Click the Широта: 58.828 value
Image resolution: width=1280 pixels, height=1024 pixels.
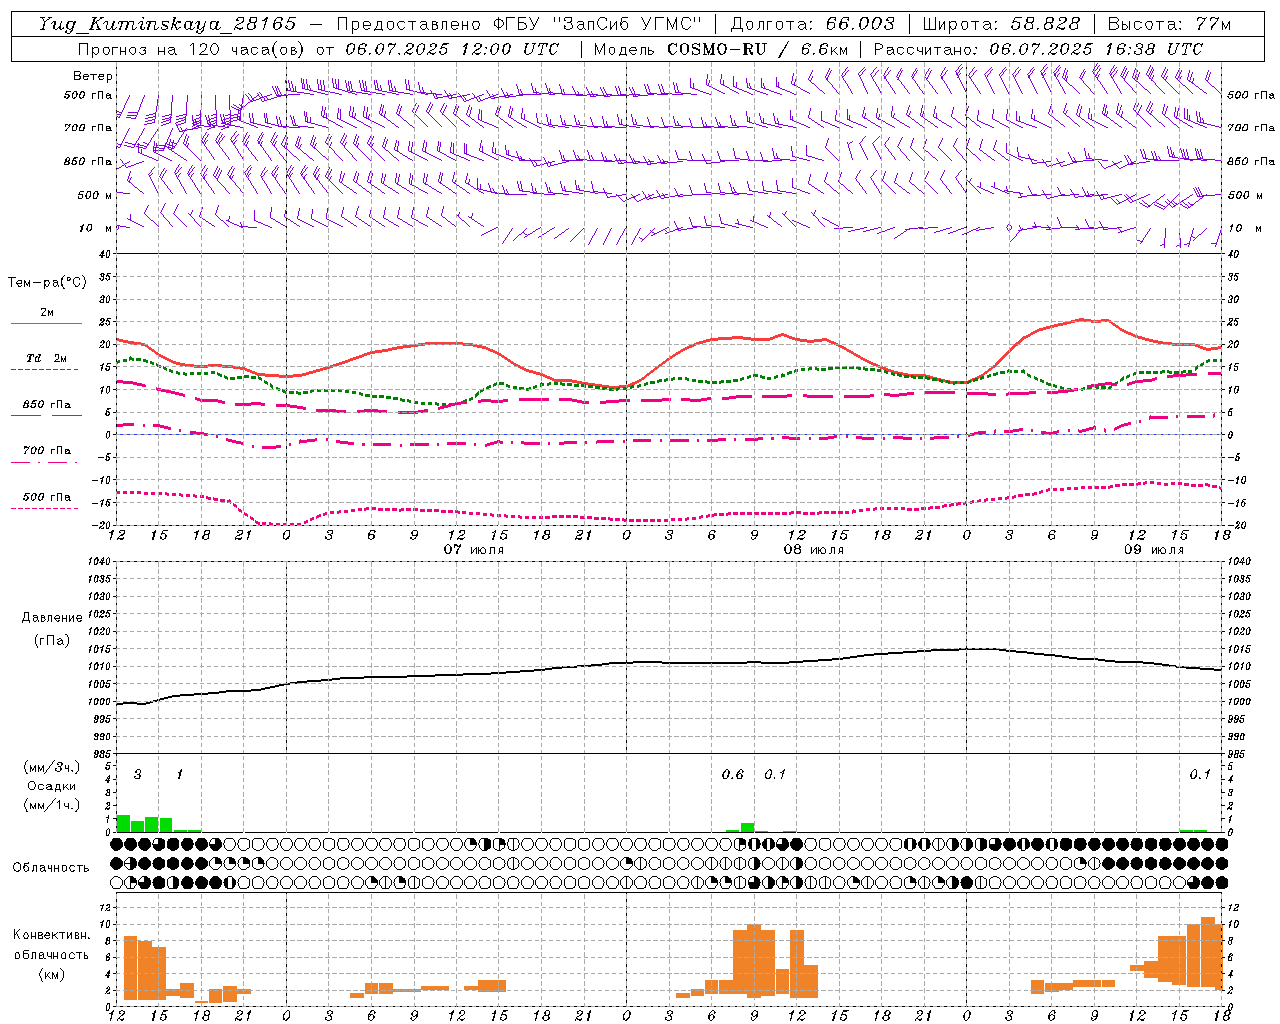(x=1001, y=24)
